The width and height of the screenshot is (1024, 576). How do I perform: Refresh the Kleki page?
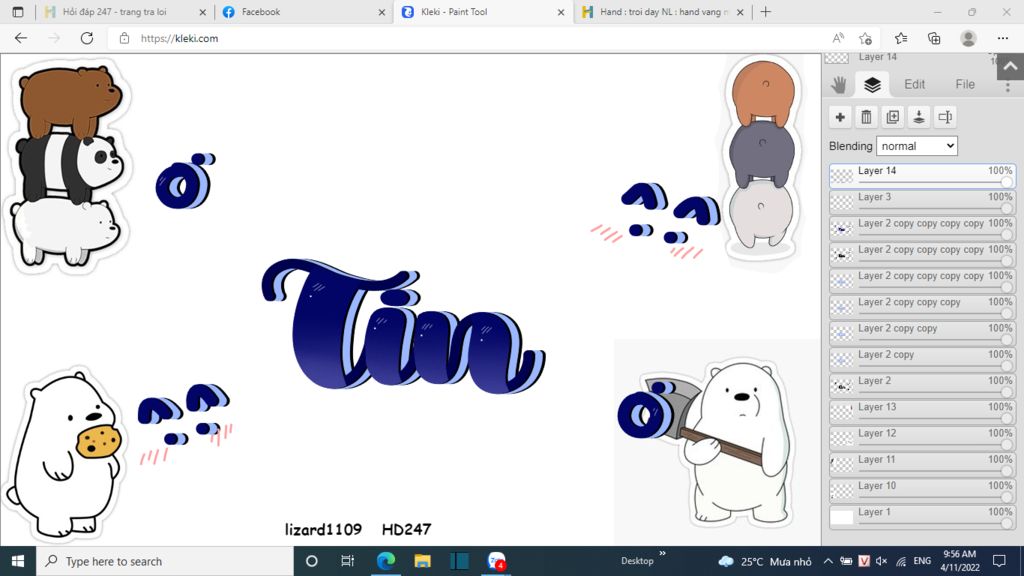pyautogui.click(x=87, y=39)
